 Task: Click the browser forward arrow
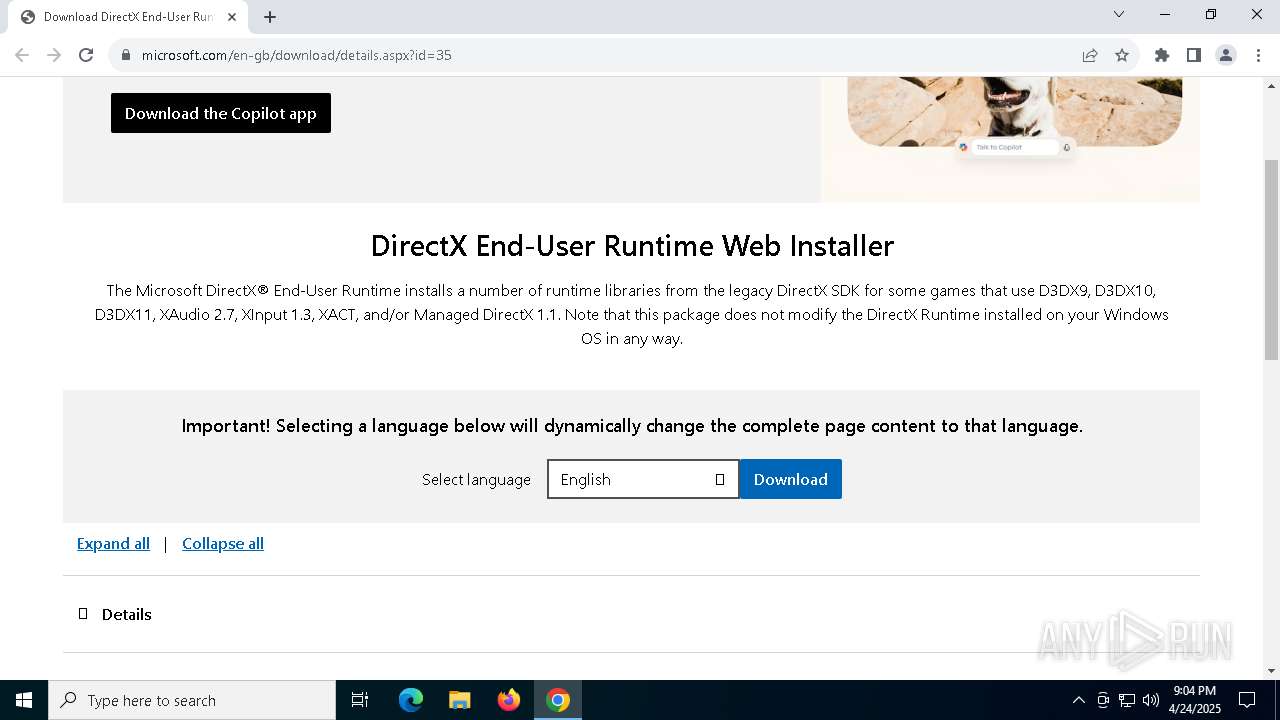pyautogui.click(x=54, y=55)
